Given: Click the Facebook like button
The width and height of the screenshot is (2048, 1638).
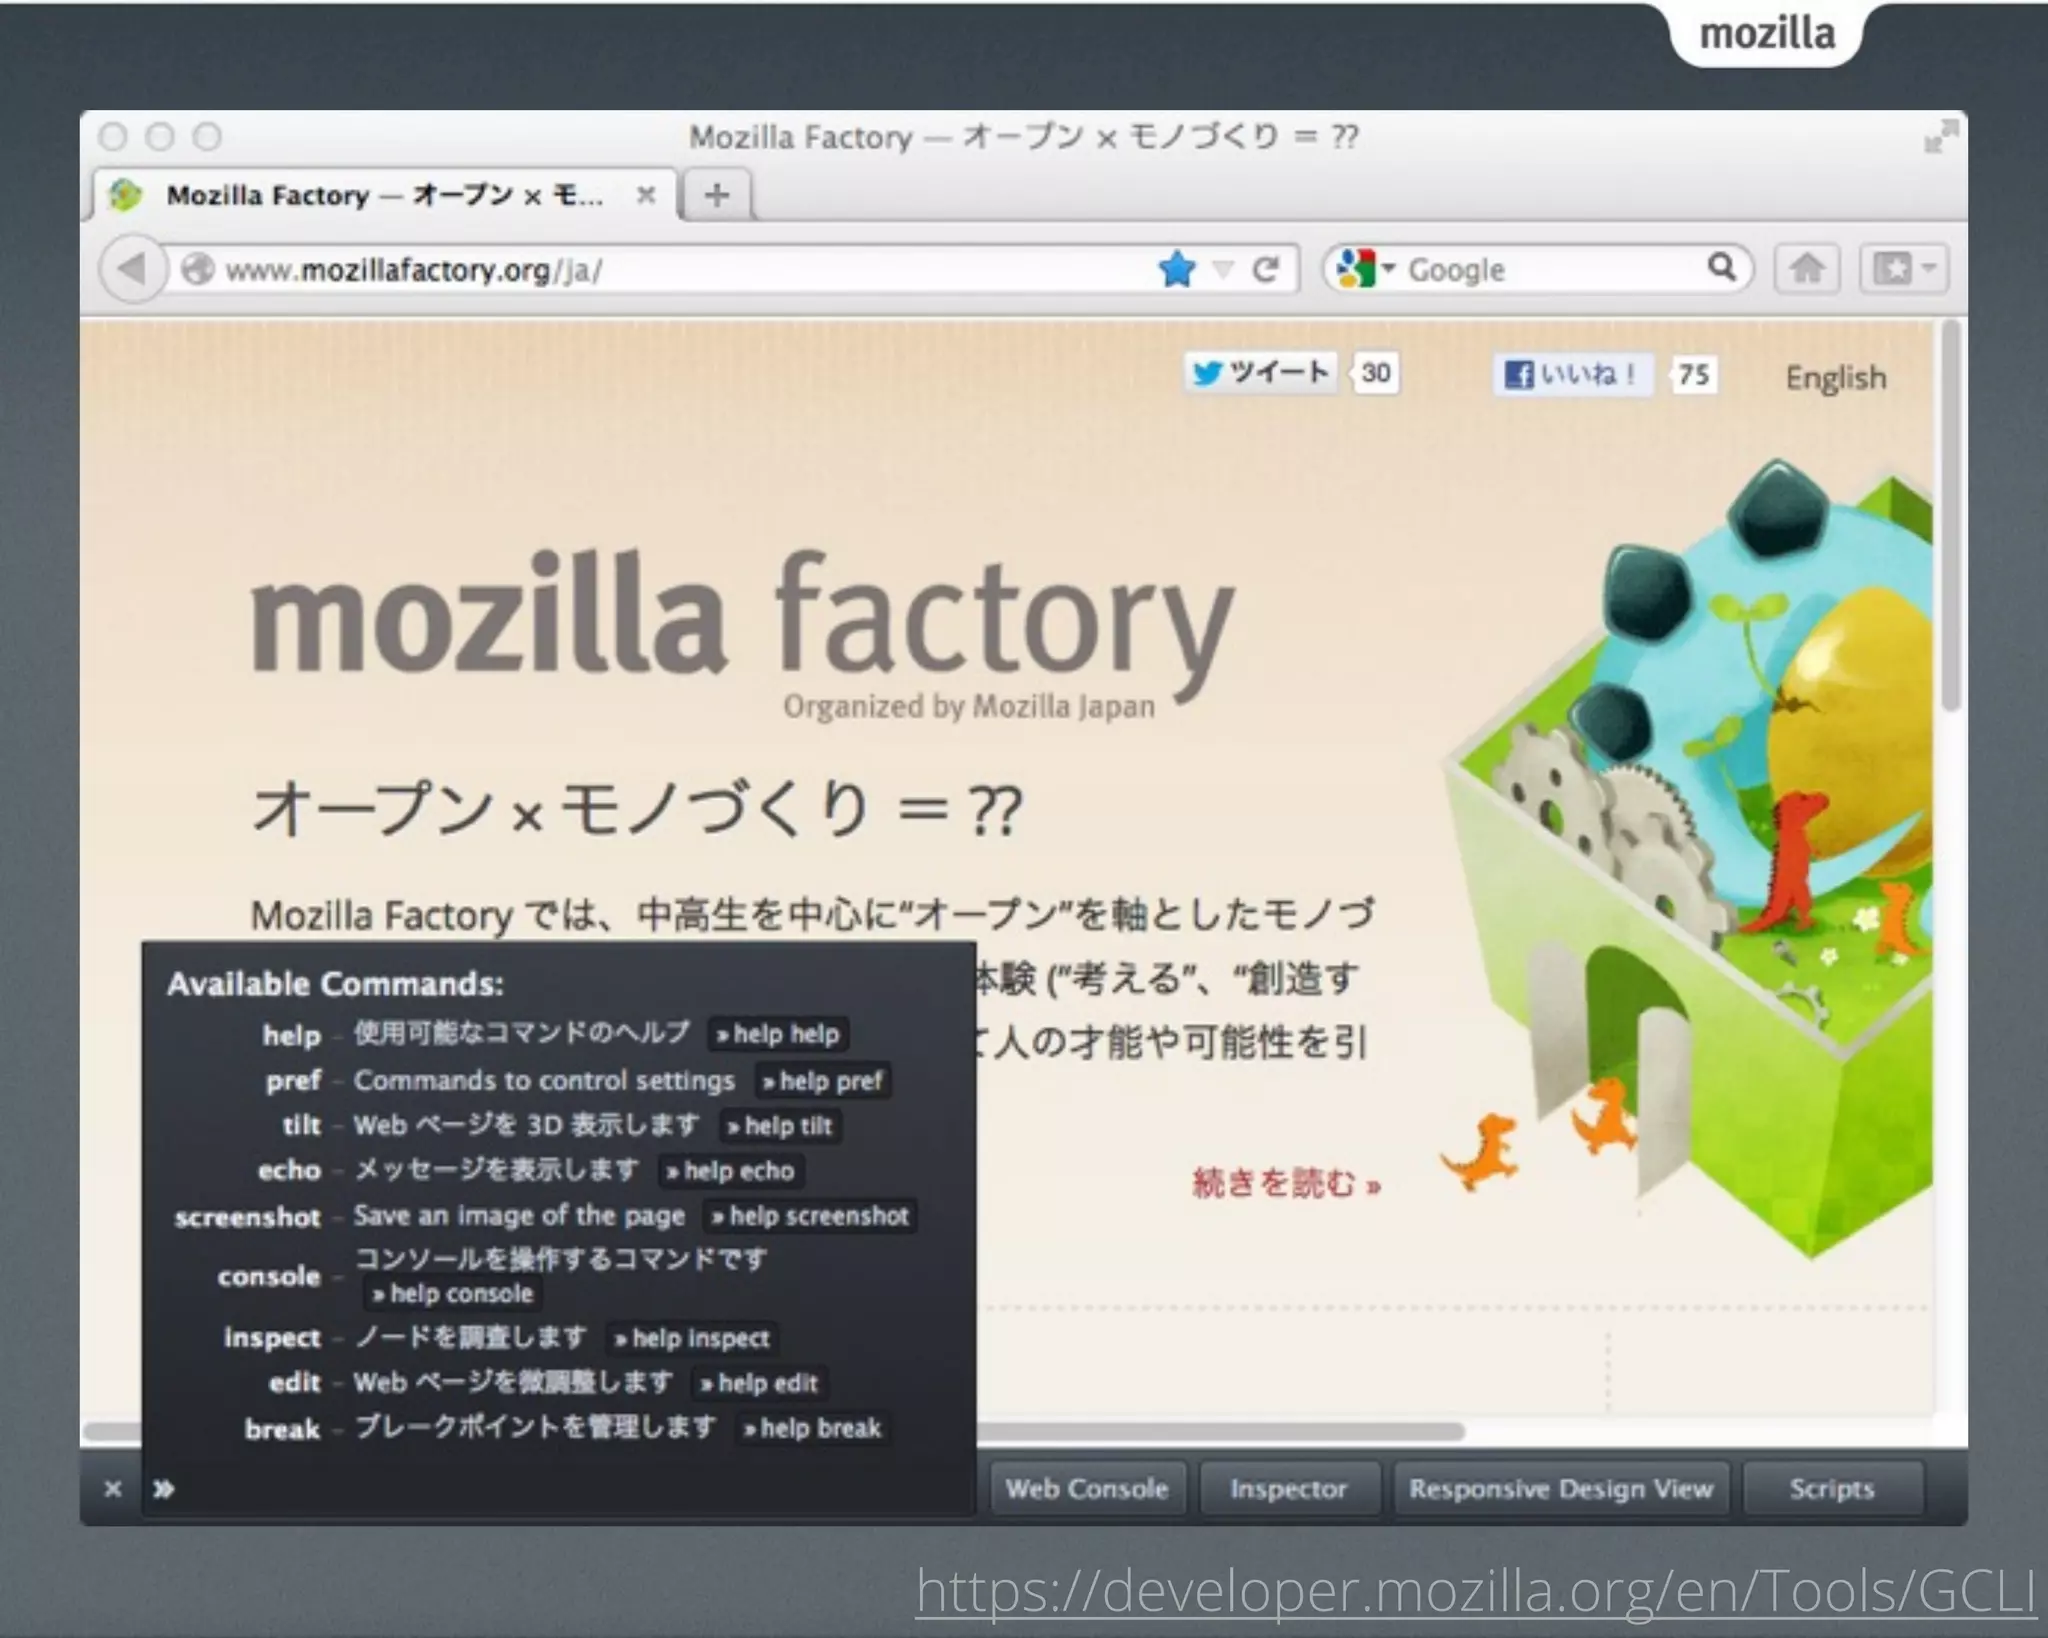Looking at the screenshot, I should click(1571, 375).
